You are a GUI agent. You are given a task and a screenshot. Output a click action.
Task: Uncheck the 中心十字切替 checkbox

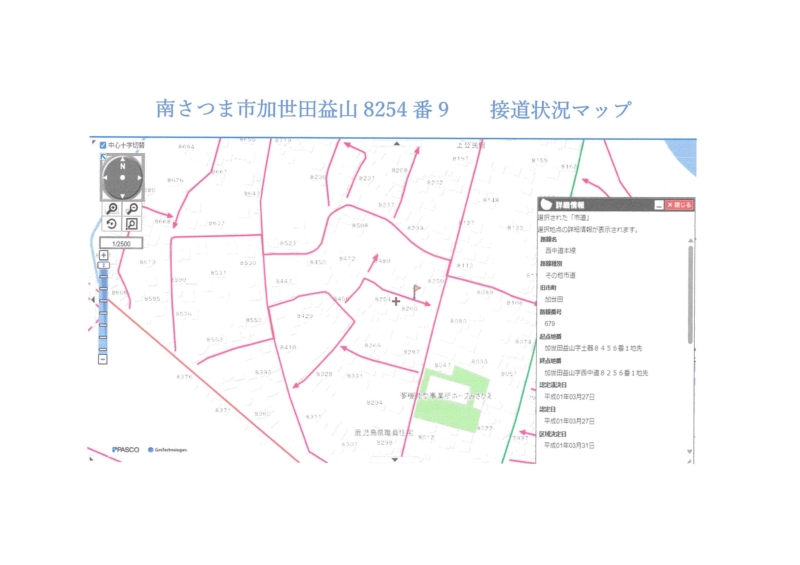click(x=103, y=145)
